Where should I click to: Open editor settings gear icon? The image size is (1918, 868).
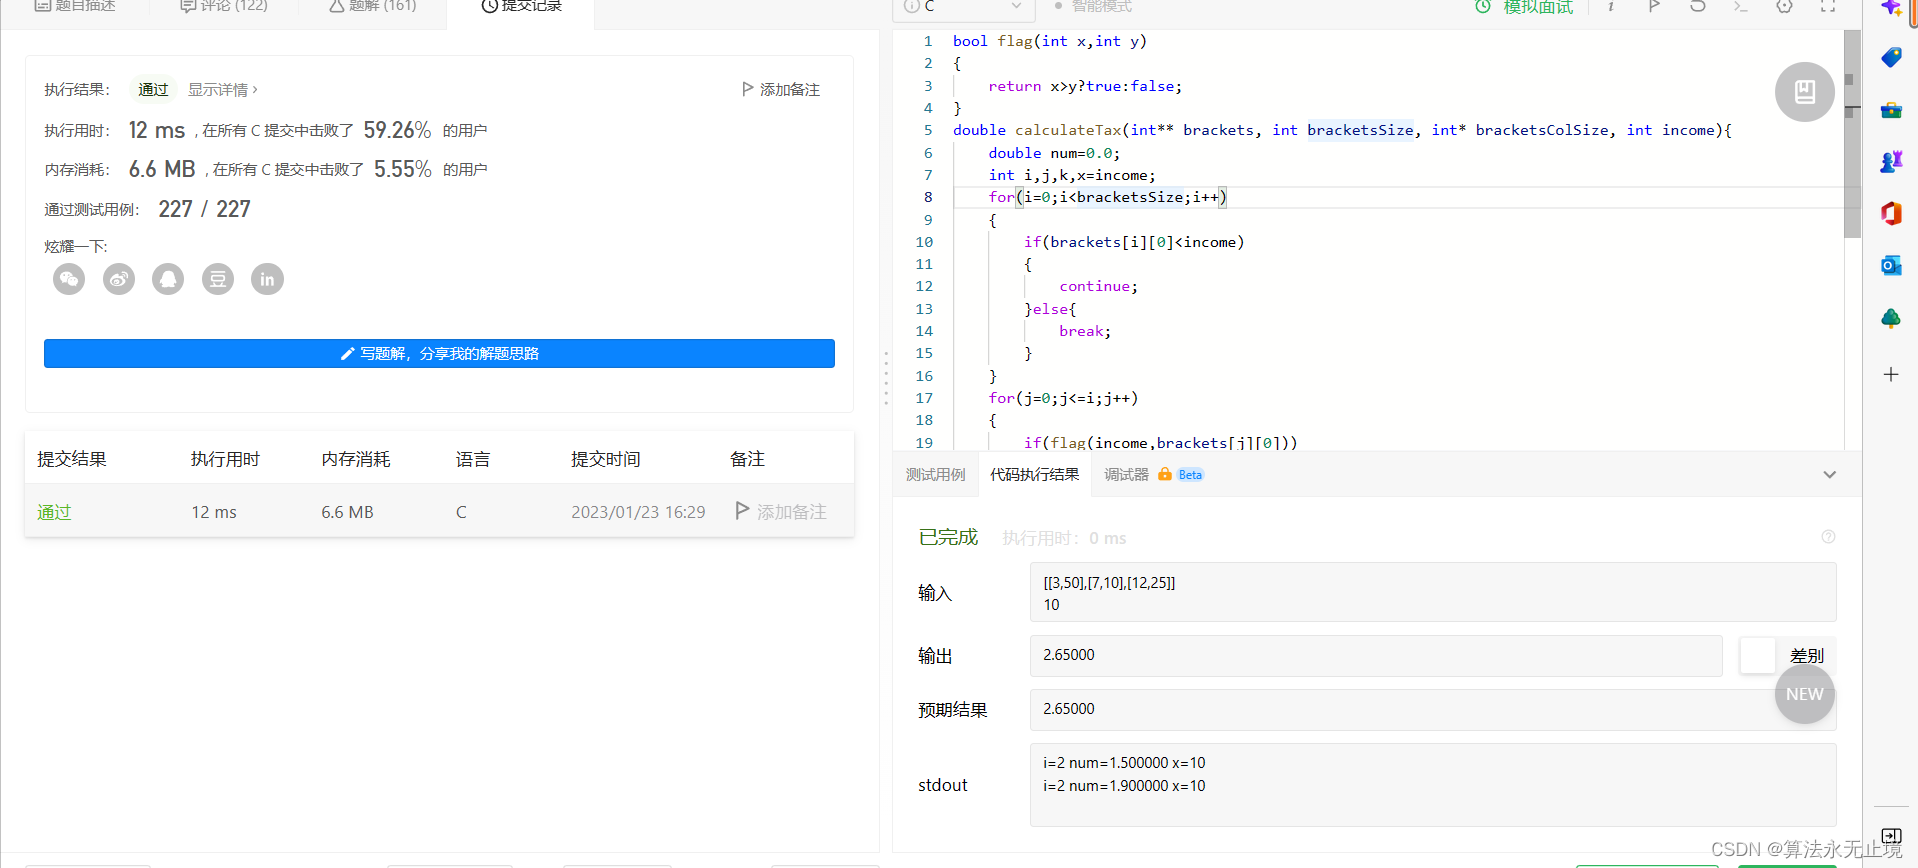[1785, 6]
